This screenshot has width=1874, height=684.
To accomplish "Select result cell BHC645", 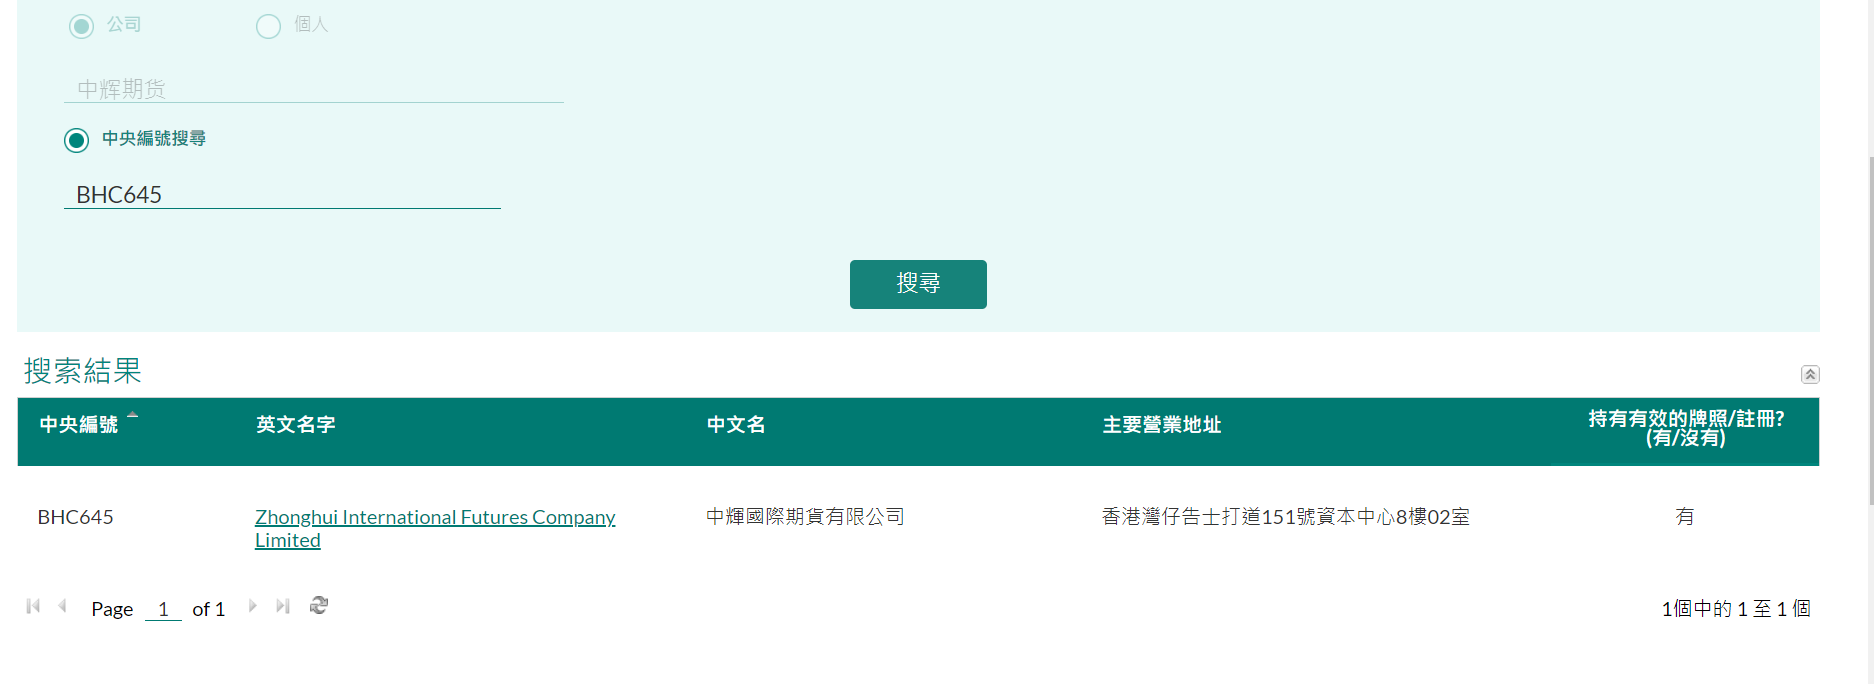I will pyautogui.click(x=76, y=517).
